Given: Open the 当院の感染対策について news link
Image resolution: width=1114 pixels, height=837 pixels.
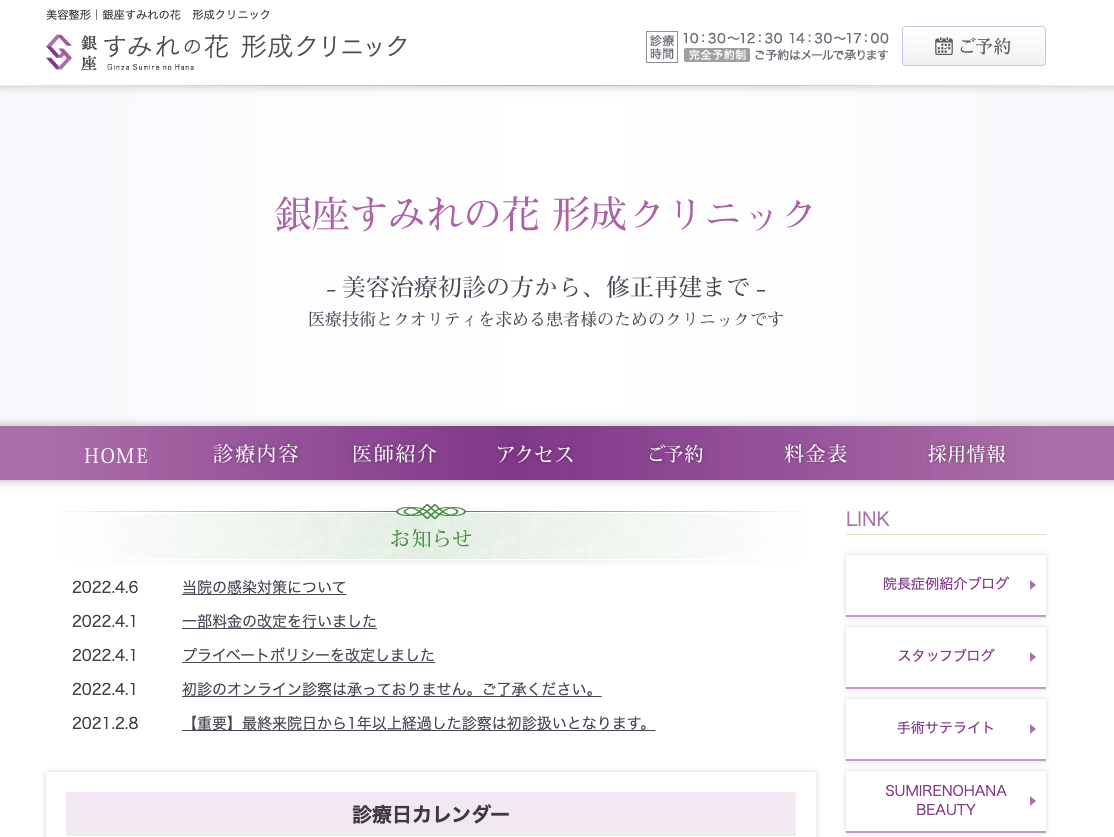Looking at the screenshot, I should pos(263,587).
